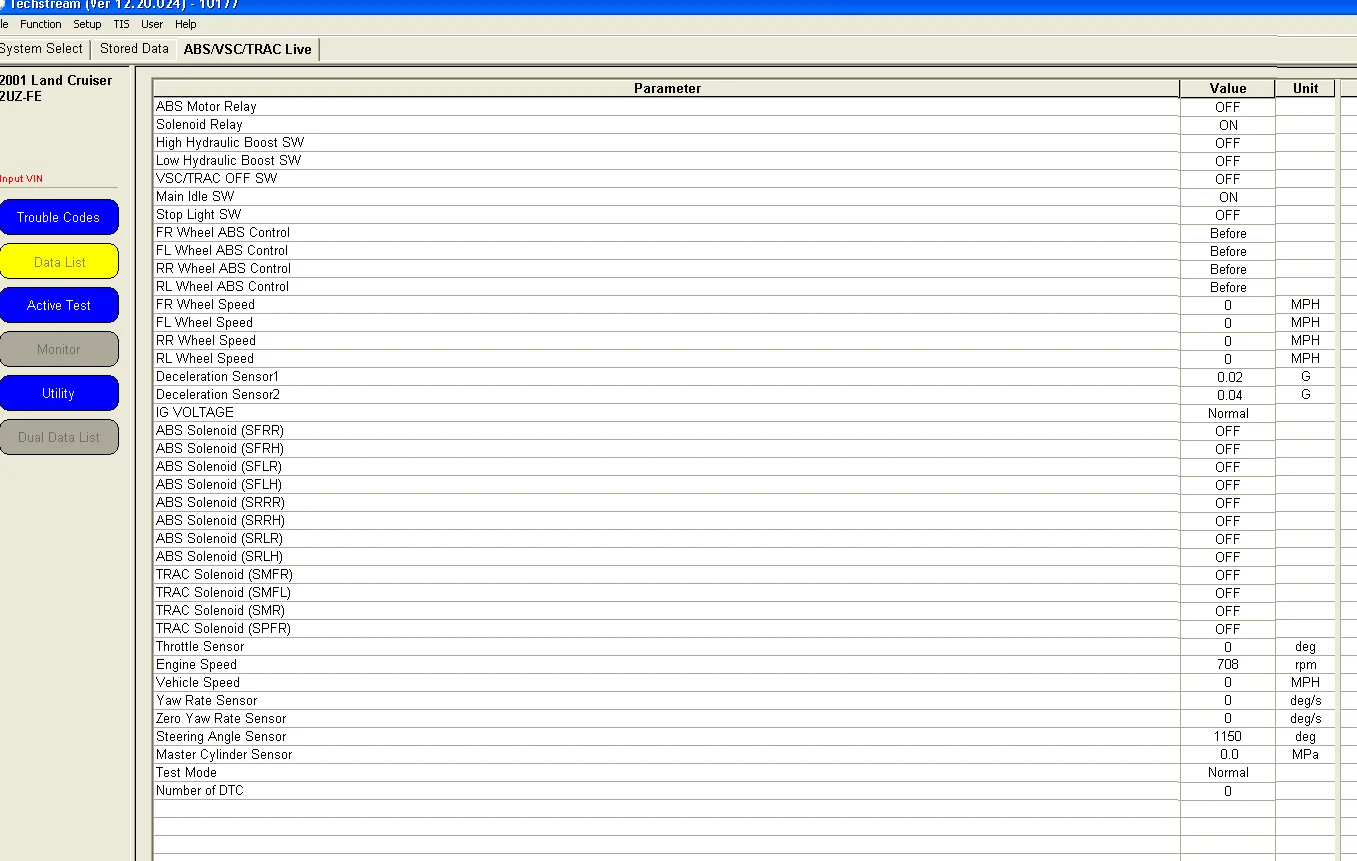Select the ABS/VSC/TRAC Live tab
The height and width of the screenshot is (861, 1357).
pyautogui.click(x=248, y=49)
